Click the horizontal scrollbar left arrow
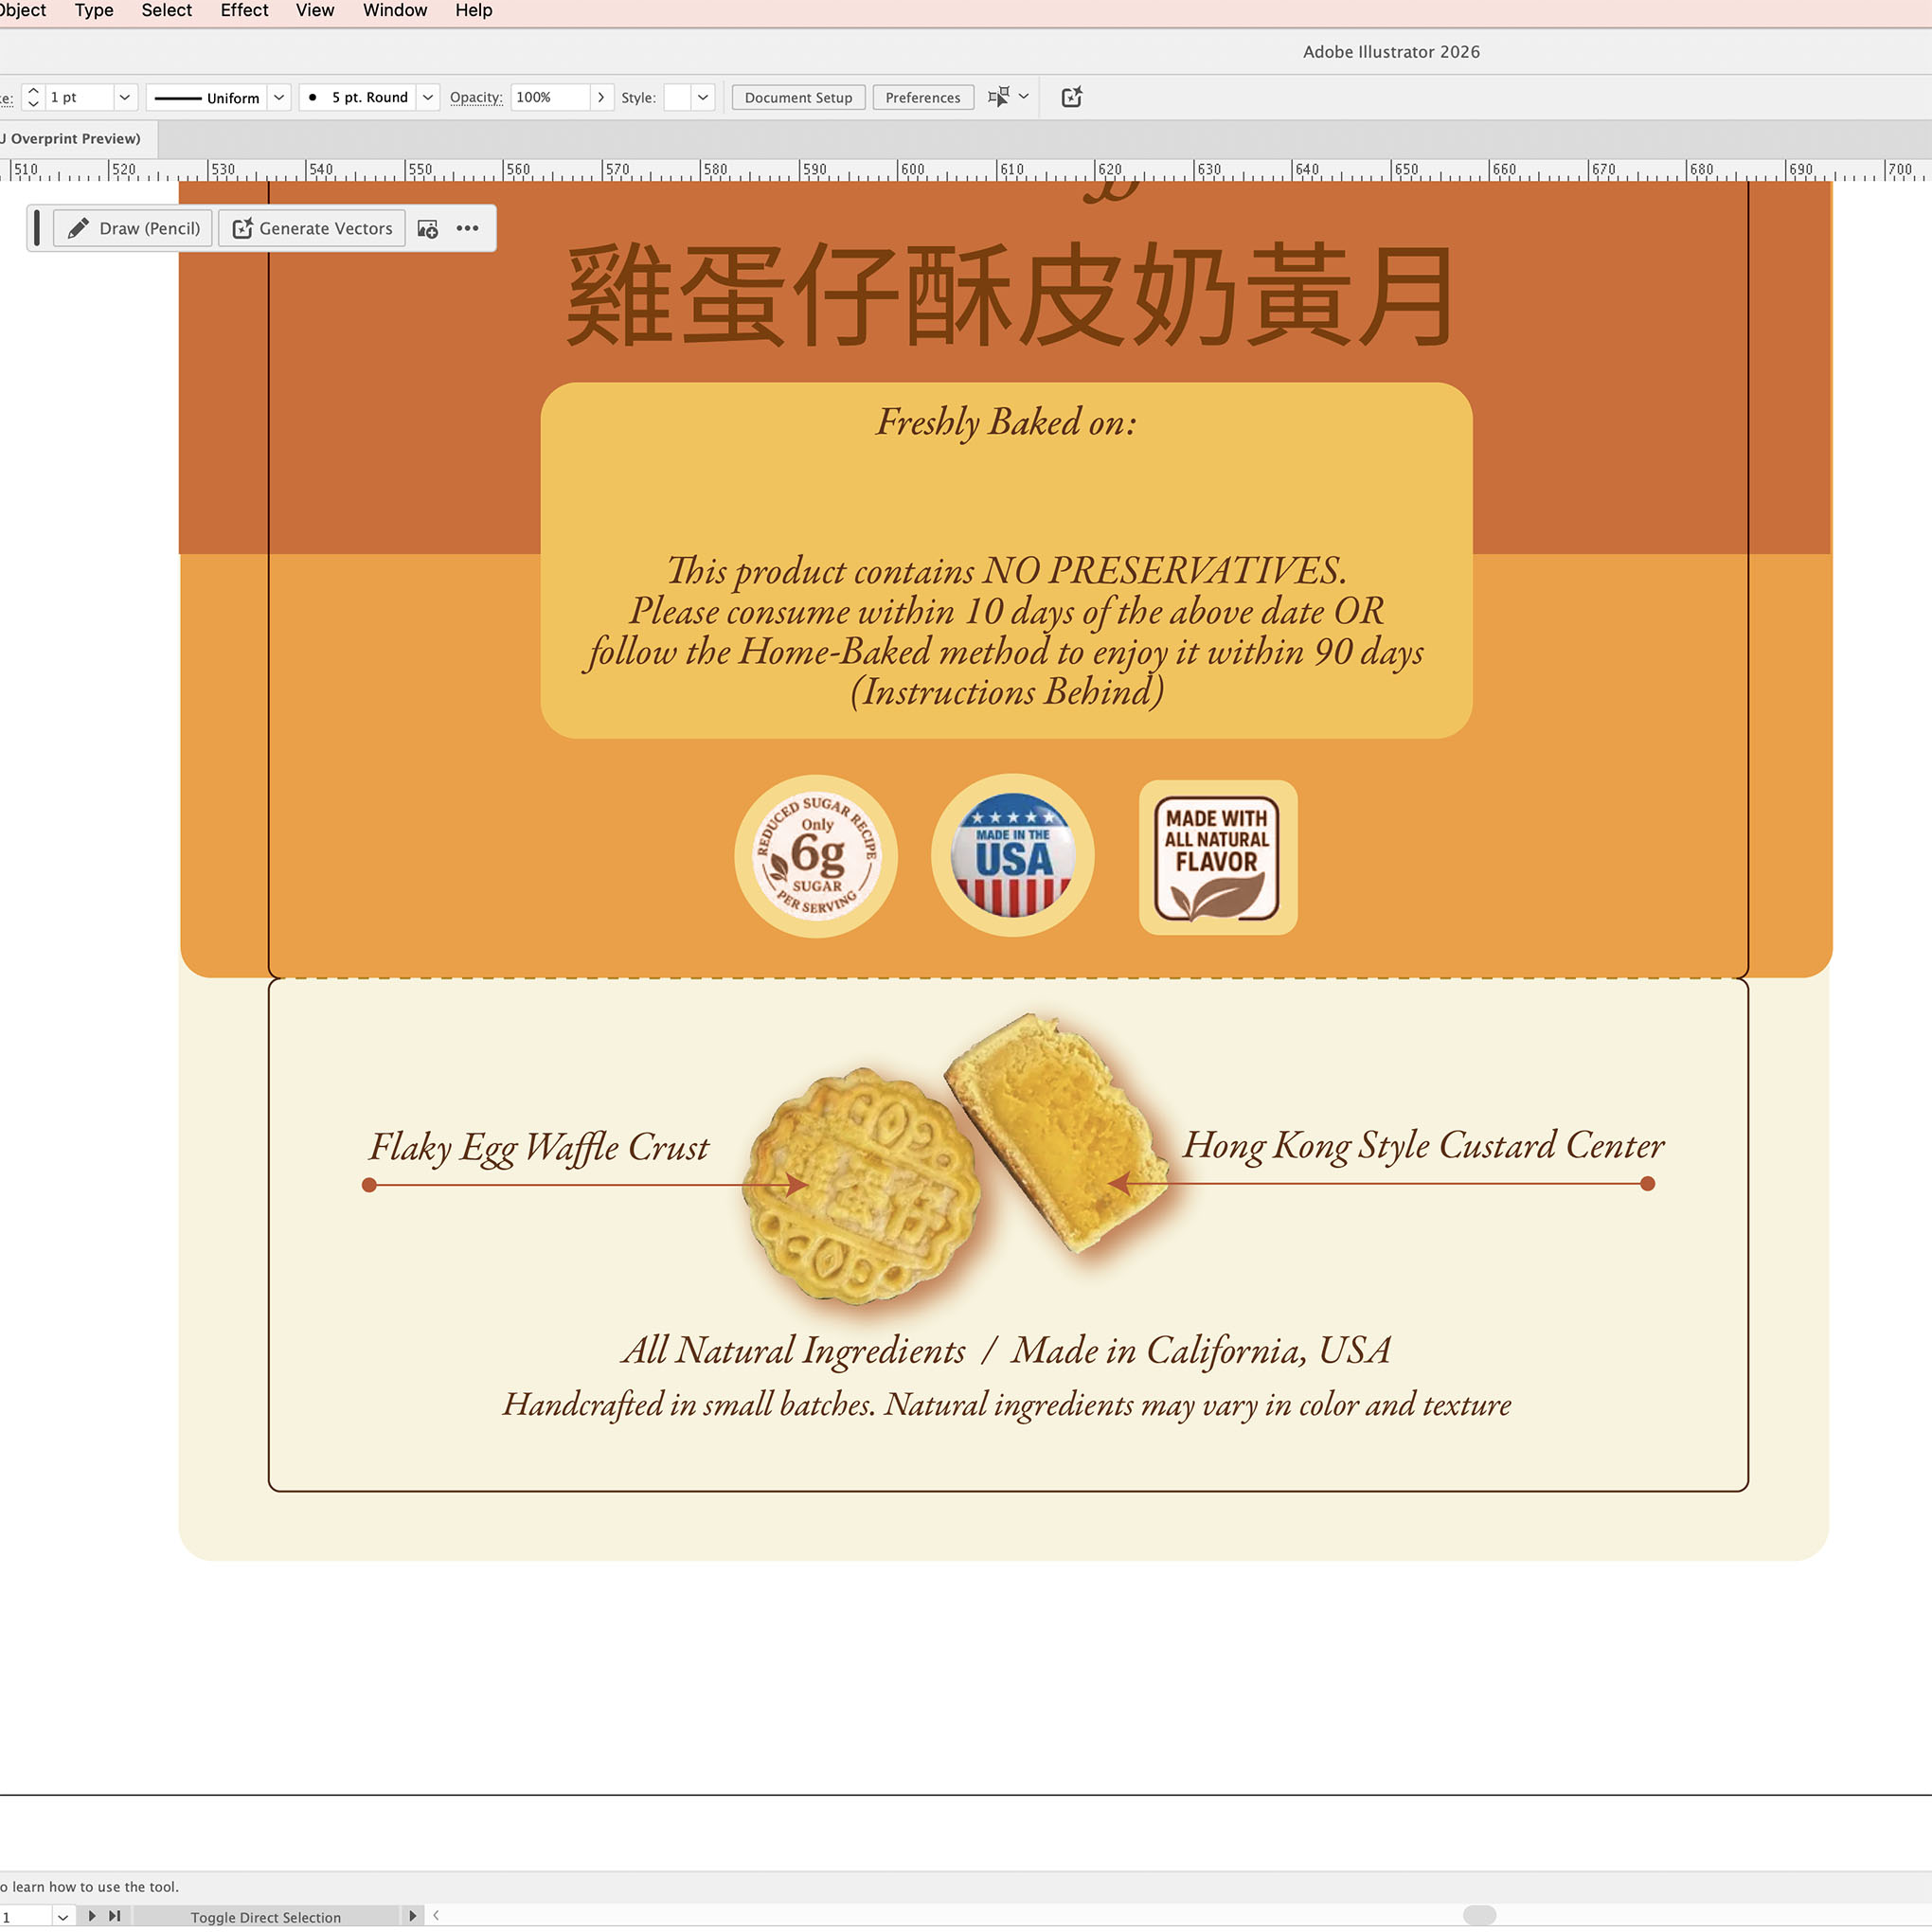Image resolution: width=1932 pixels, height=1932 pixels. [x=436, y=1916]
